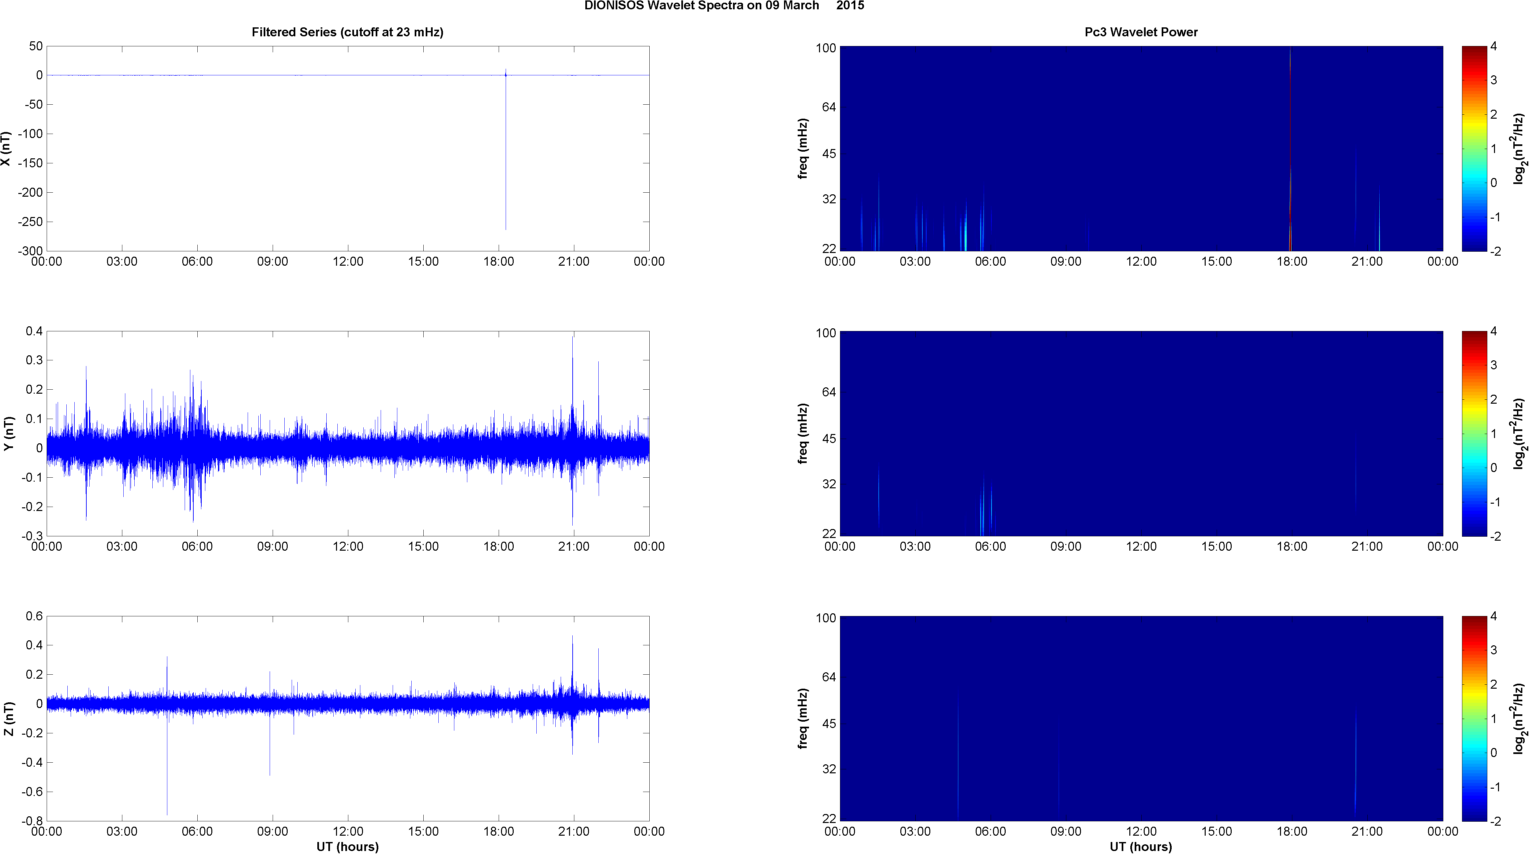Click the '-0.3' tick on the Y plot axis
1529x854 pixels.
(32, 536)
